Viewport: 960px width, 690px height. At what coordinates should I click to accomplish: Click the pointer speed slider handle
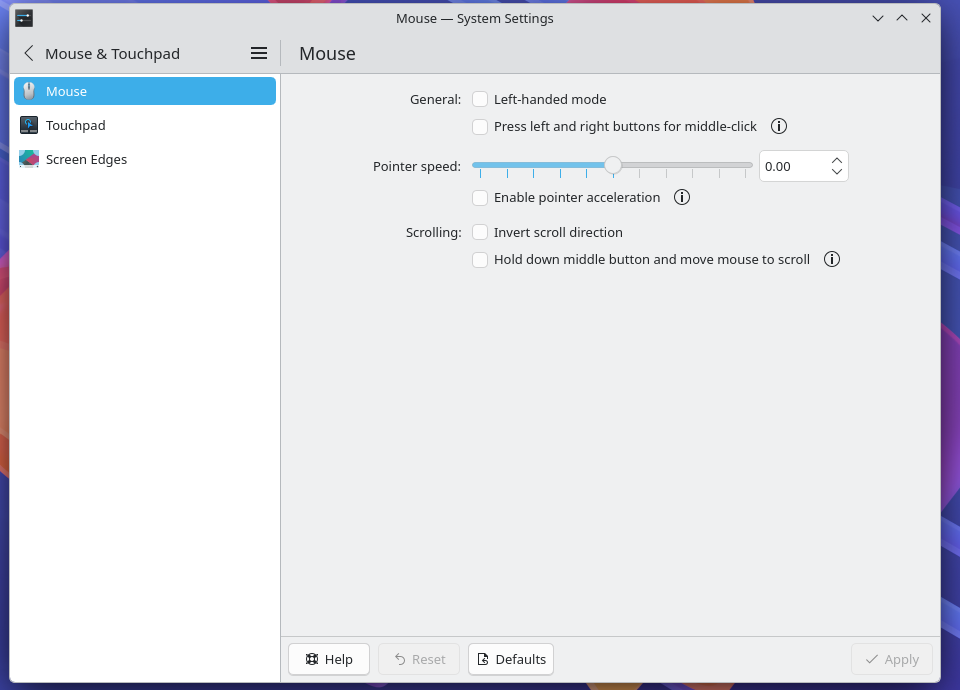pyautogui.click(x=613, y=165)
